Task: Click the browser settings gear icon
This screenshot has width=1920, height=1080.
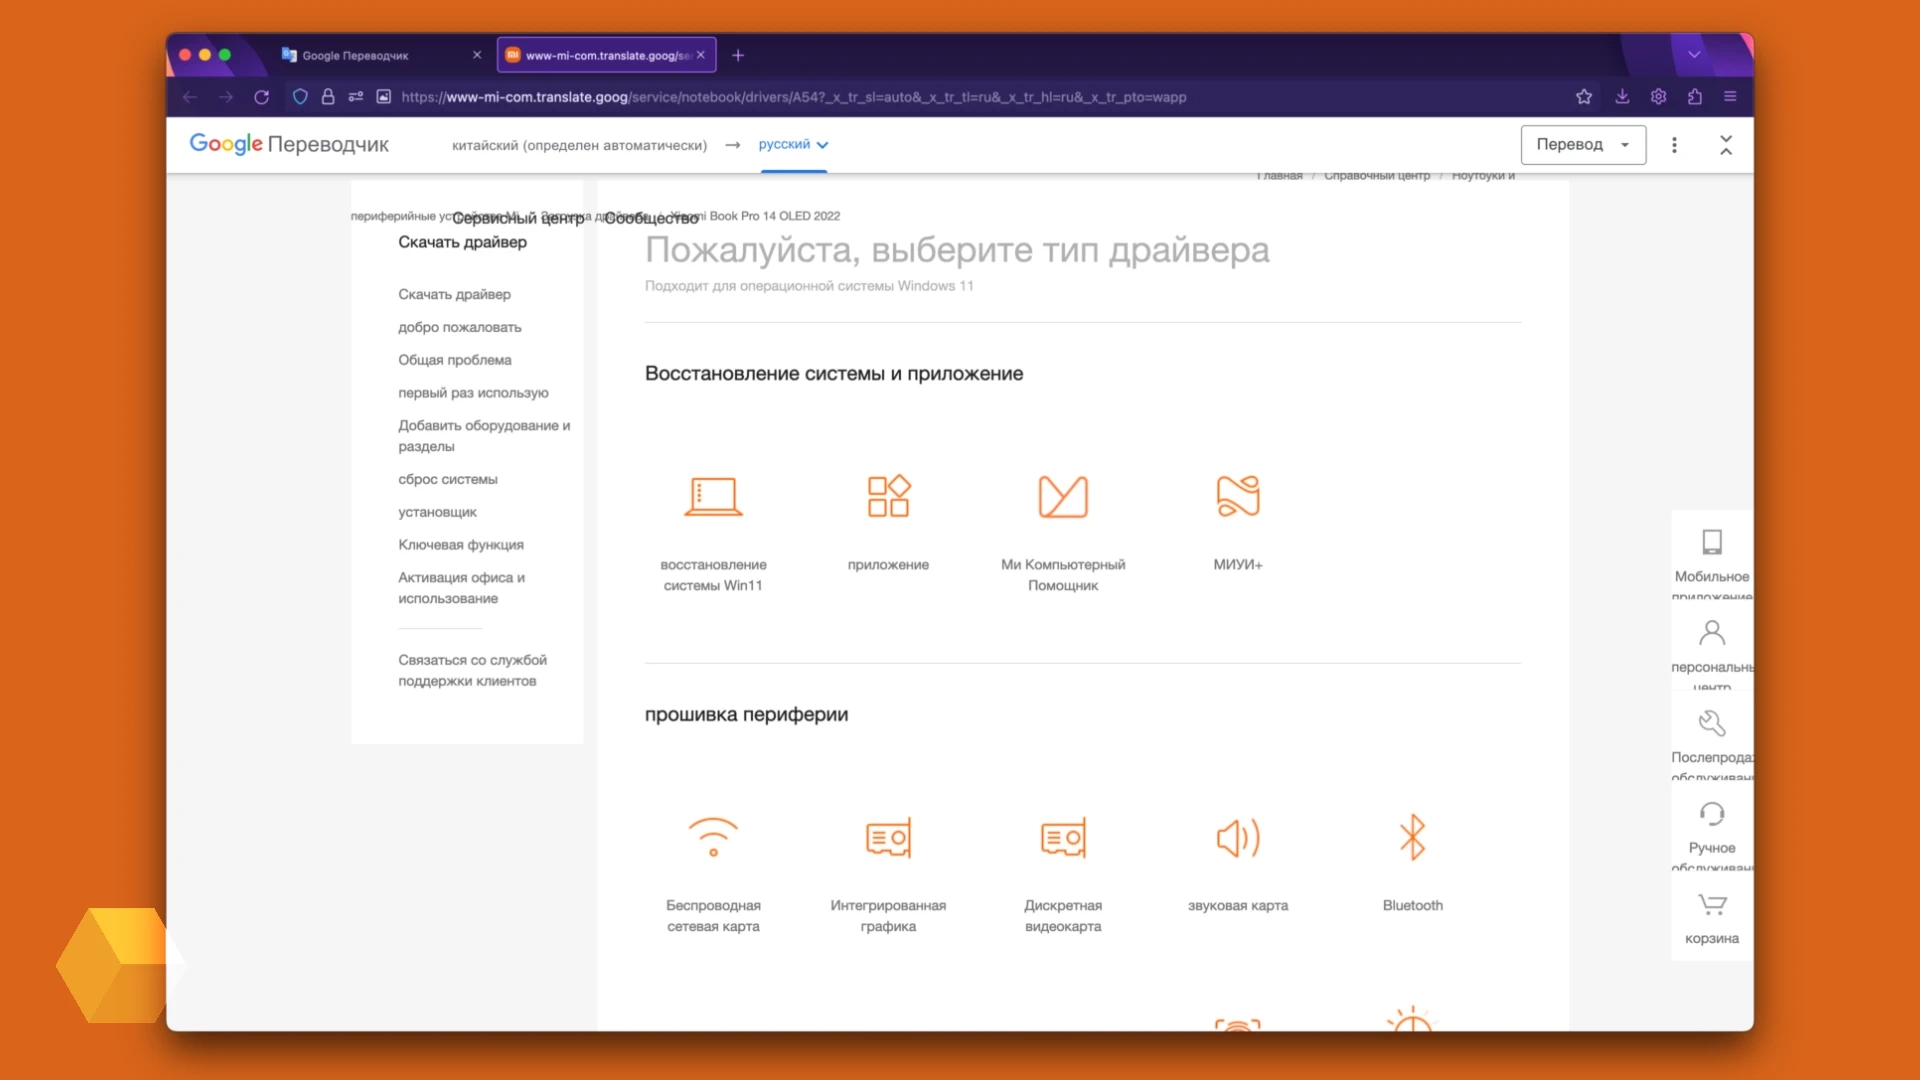Action: pyautogui.click(x=1658, y=97)
